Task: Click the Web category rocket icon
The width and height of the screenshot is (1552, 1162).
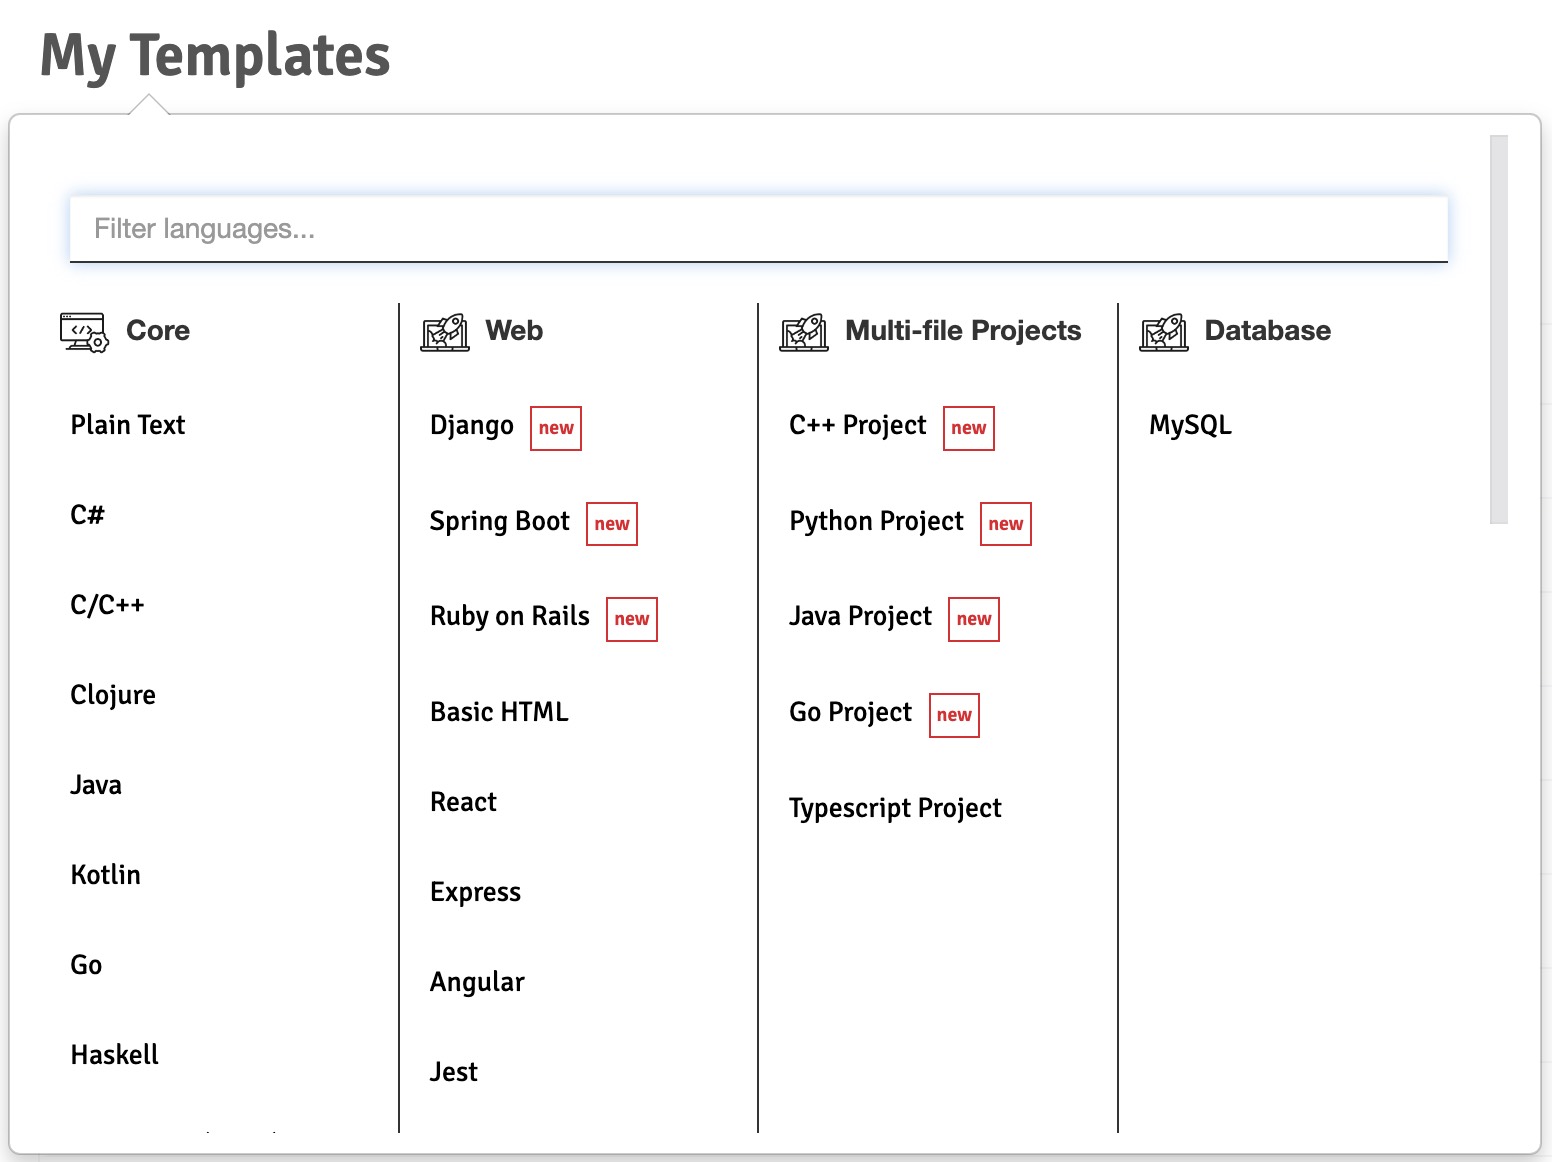Action: pyautogui.click(x=445, y=332)
